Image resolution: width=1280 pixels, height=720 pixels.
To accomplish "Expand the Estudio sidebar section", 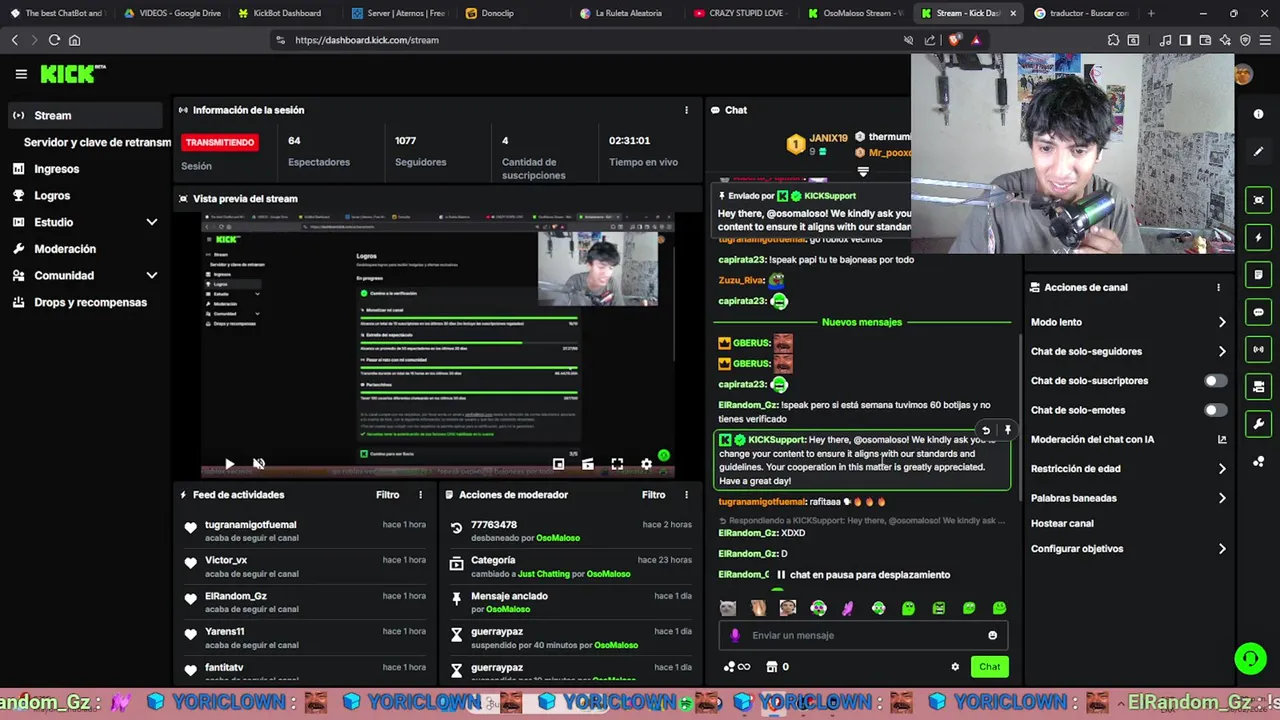I will point(152,222).
